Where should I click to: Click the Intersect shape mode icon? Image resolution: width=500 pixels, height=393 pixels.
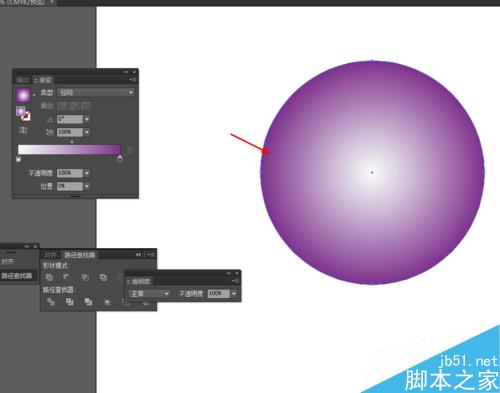click(85, 277)
